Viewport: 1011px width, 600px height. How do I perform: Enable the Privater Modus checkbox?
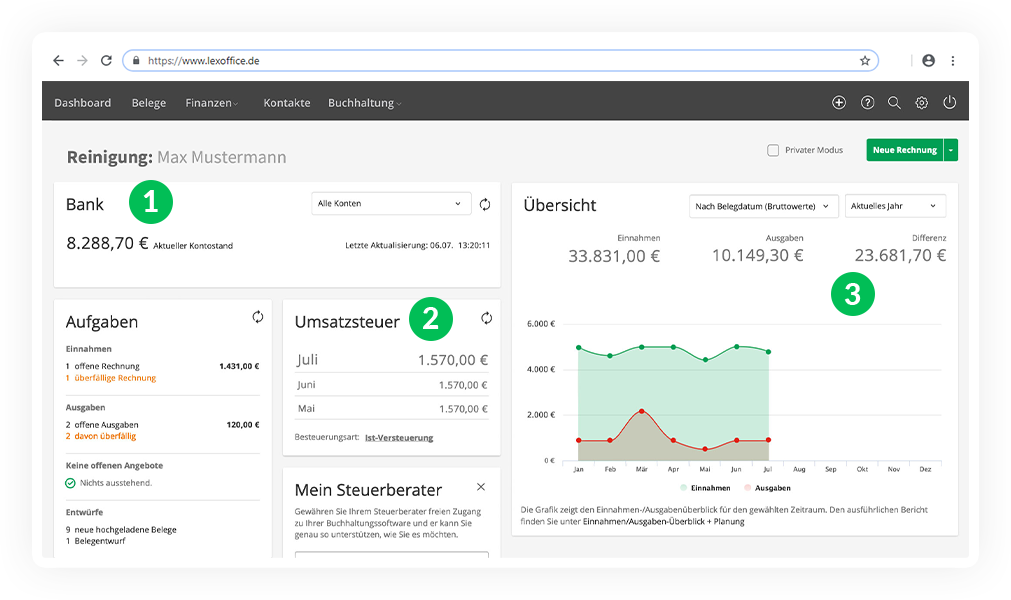tap(773, 150)
